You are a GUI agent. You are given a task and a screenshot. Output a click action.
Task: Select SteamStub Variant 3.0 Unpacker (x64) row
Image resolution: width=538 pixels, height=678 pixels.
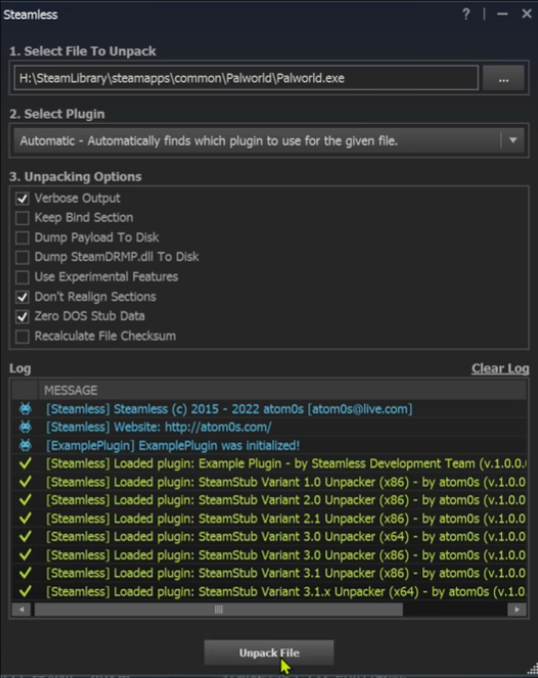269,537
